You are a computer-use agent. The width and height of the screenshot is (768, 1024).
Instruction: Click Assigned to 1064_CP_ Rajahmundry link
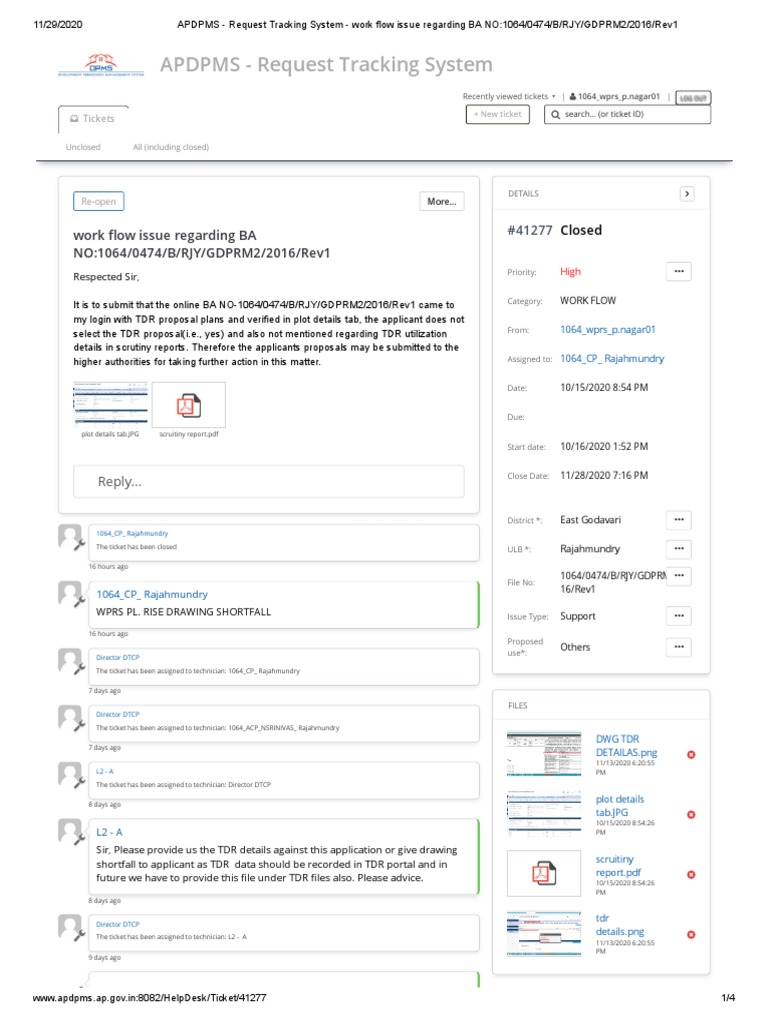(x=612, y=359)
